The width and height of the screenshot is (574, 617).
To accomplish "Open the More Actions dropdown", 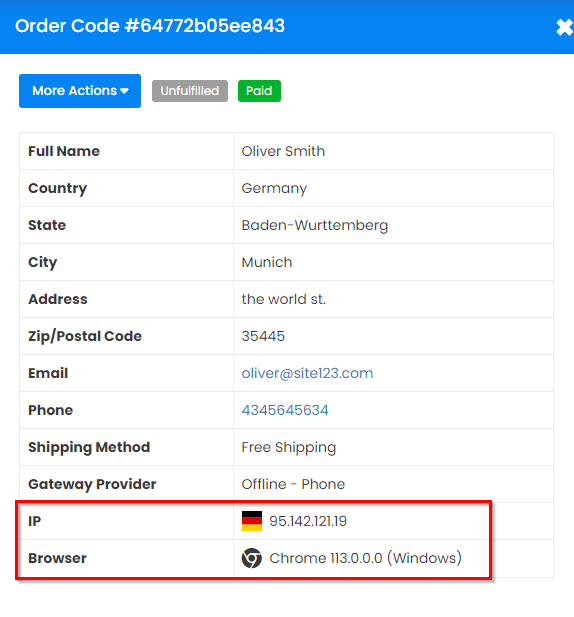I will (80, 91).
